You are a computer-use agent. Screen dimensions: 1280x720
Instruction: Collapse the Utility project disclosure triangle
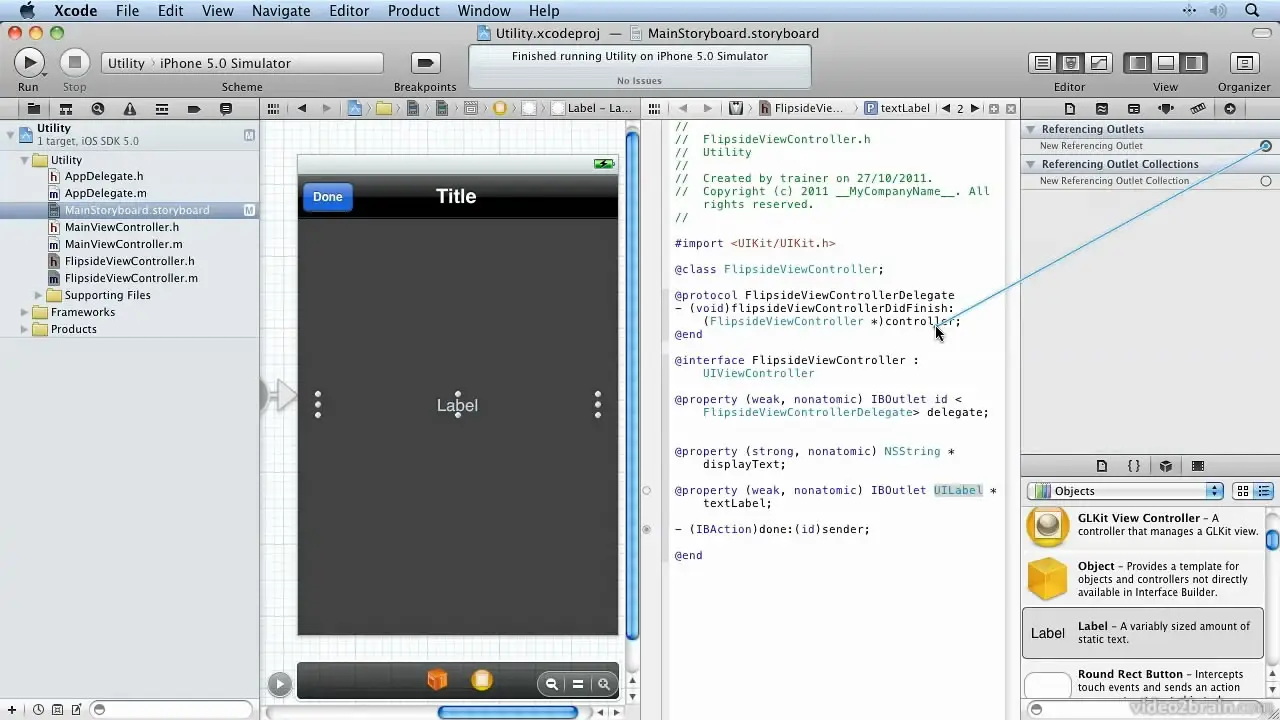[10, 134]
